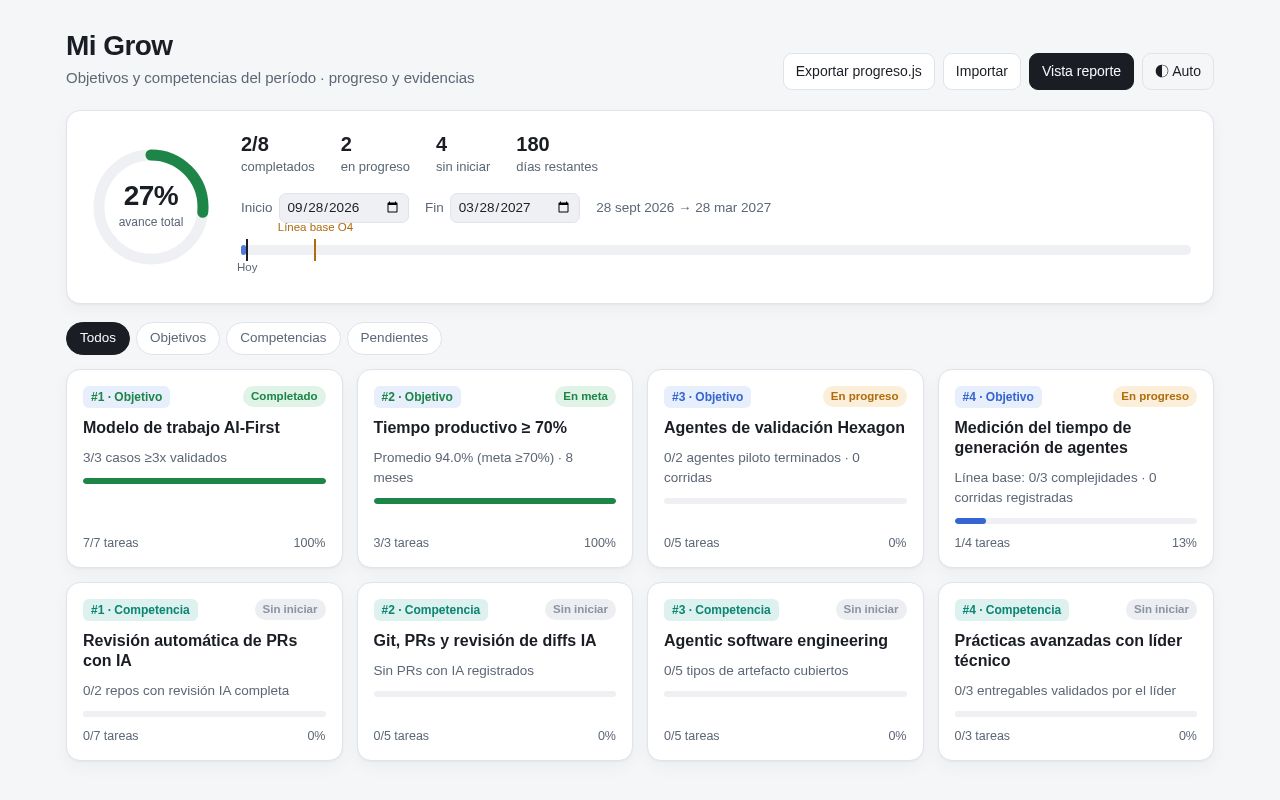Toggle the Auto theme button
The height and width of the screenshot is (800, 1280).
tap(1178, 71)
